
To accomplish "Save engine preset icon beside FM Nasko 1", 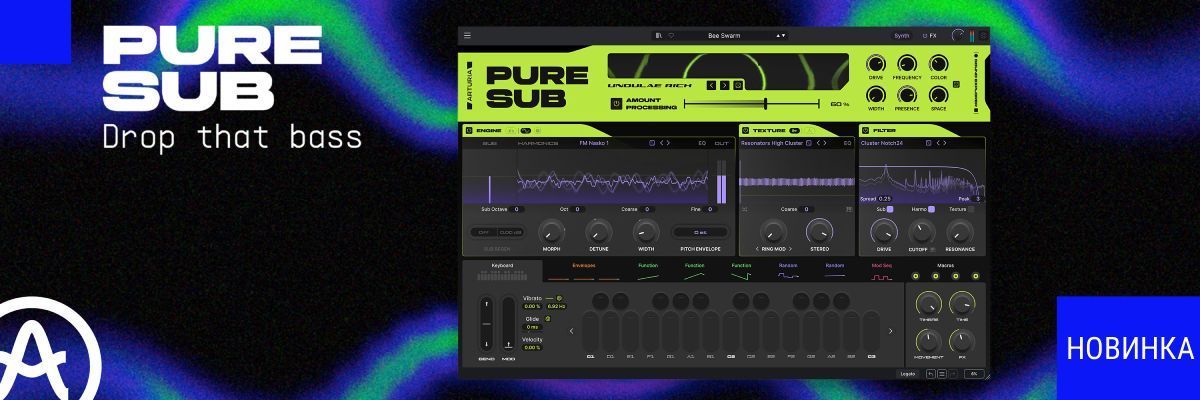I will pyautogui.click(x=652, y=143).
